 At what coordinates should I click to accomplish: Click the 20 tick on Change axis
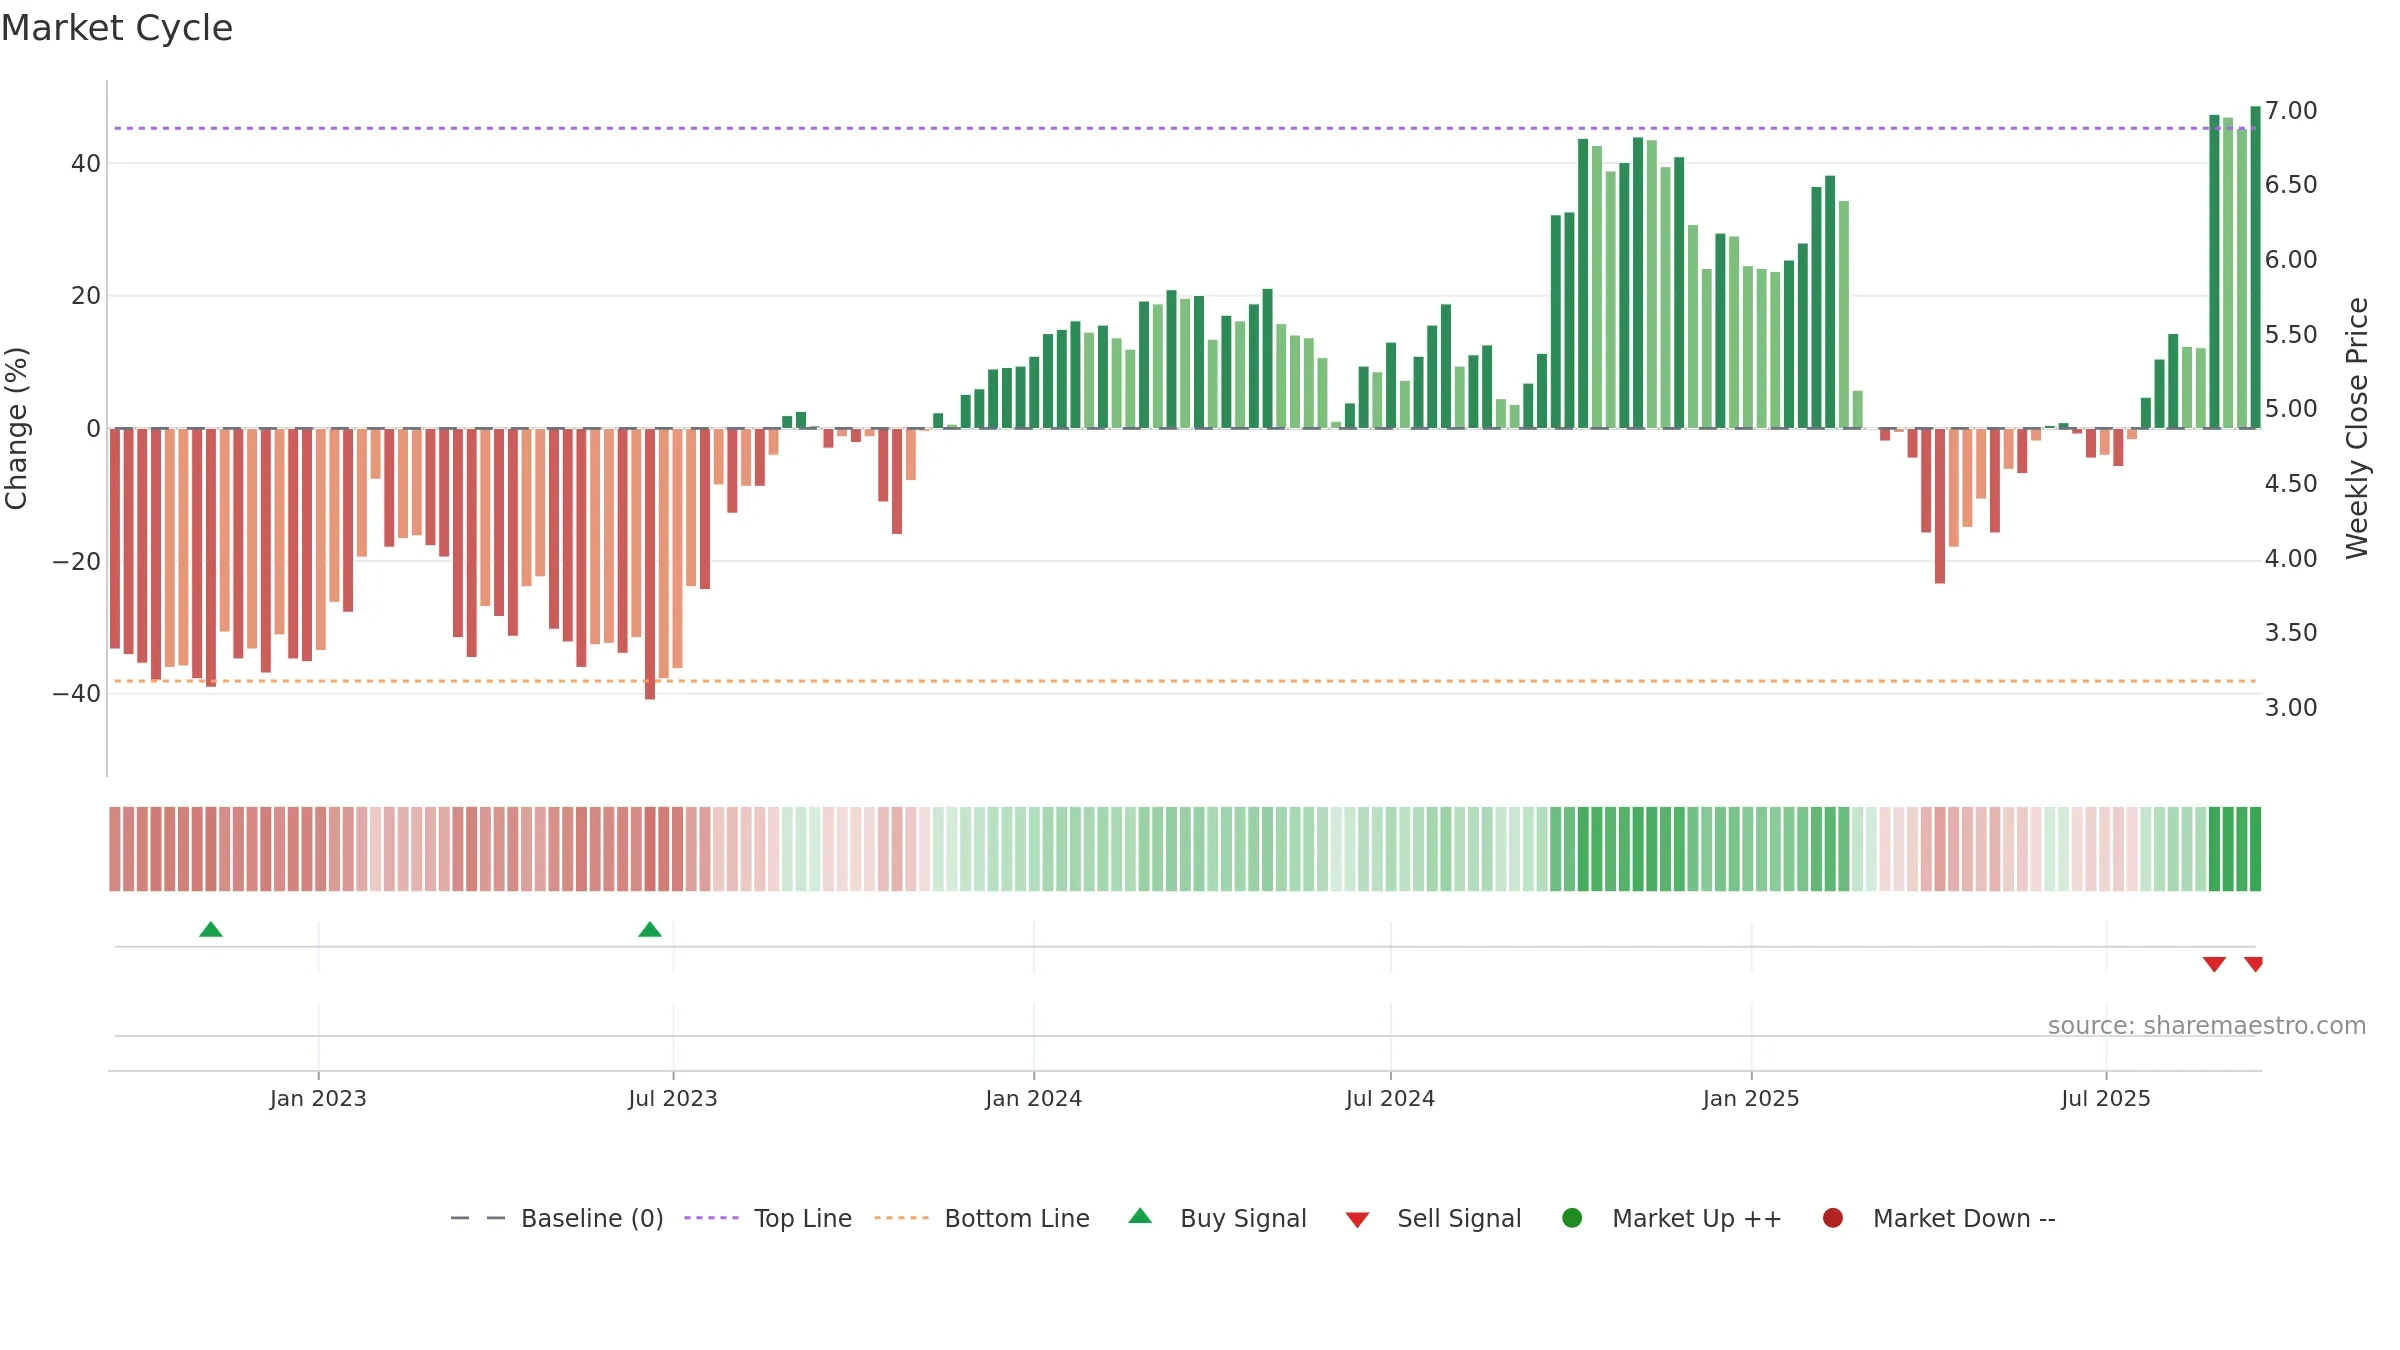point(86,296)
